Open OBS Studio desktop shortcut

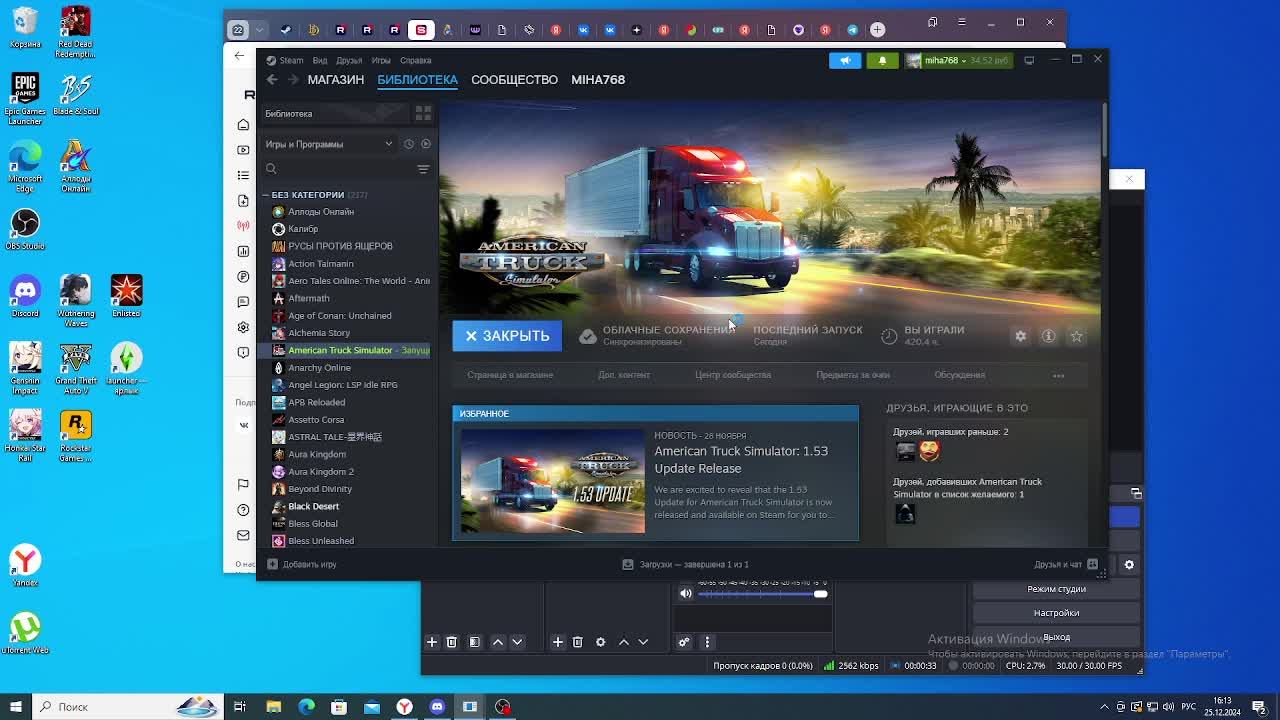25,229
